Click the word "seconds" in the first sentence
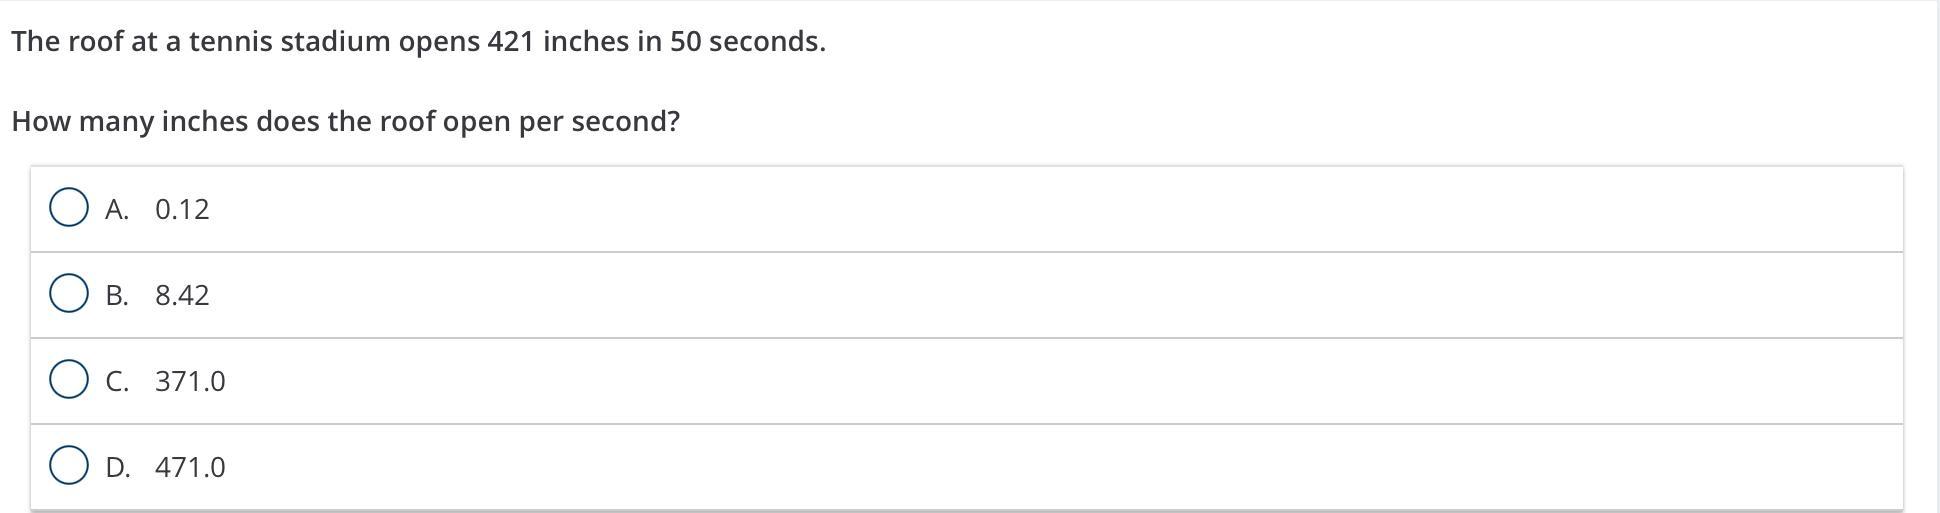Image resolution: width=1940 pixels, height=513 pixels. pos(766,42)
